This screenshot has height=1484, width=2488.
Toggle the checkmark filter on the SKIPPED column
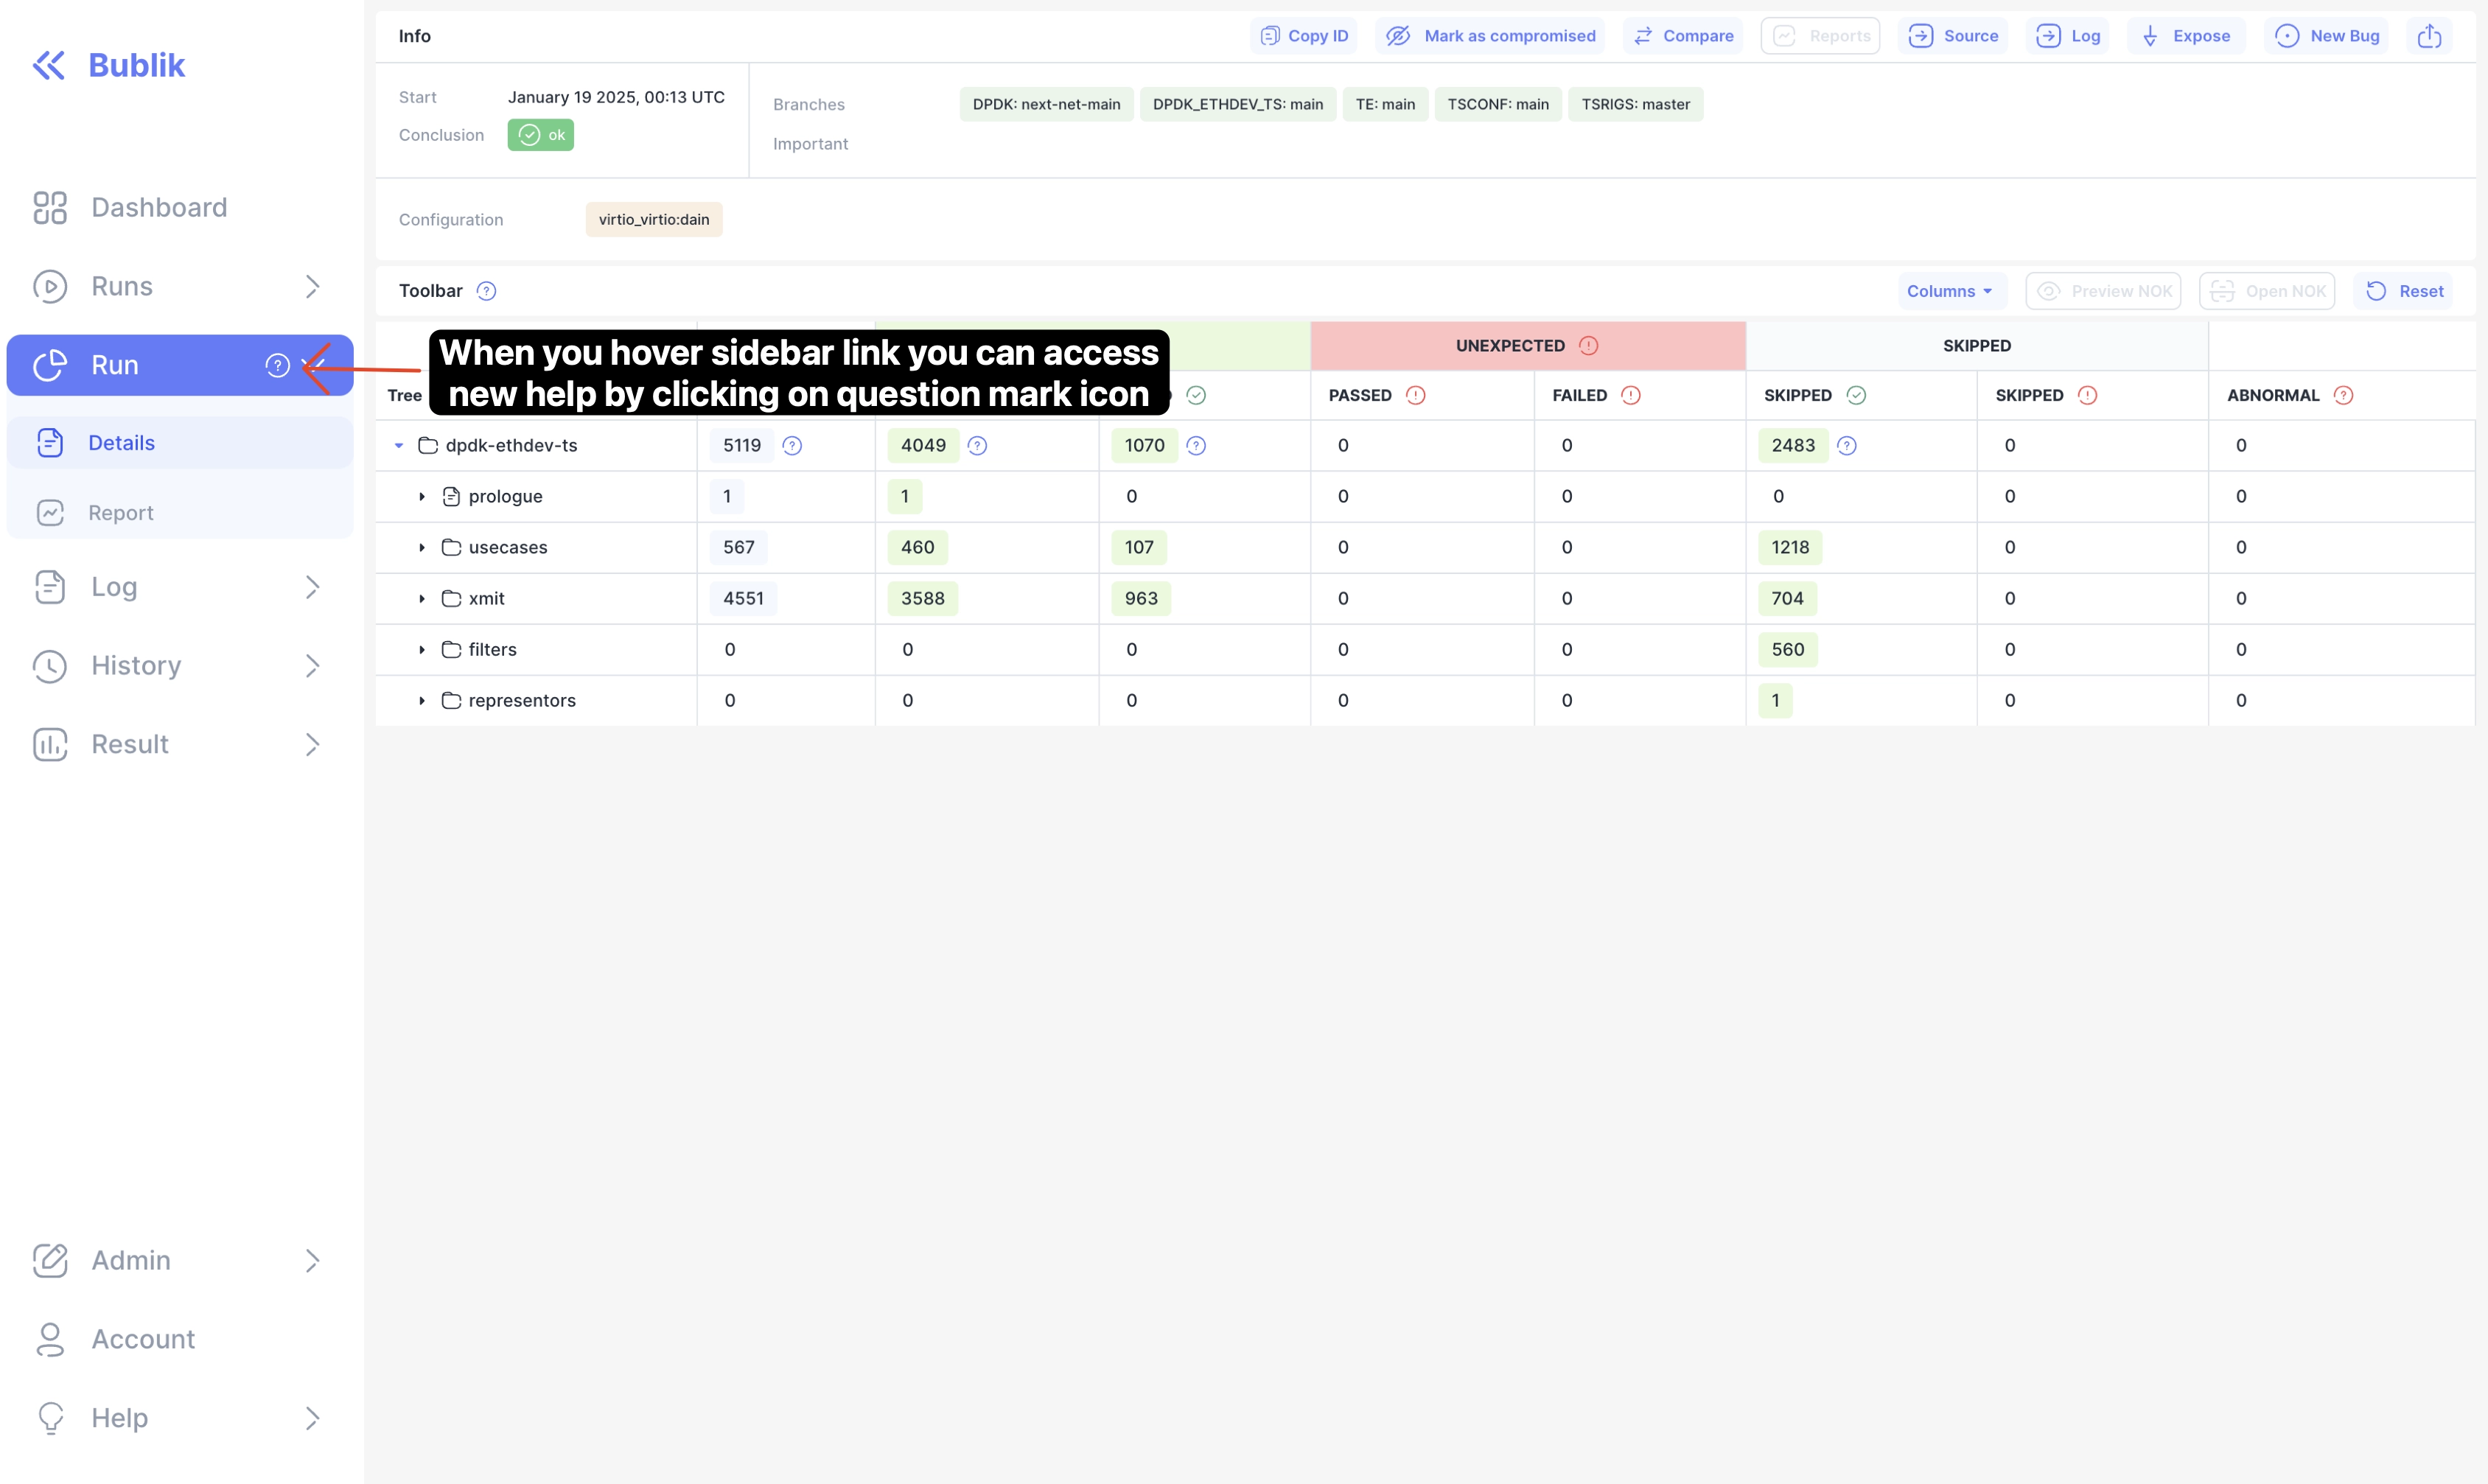(1855, 395)
